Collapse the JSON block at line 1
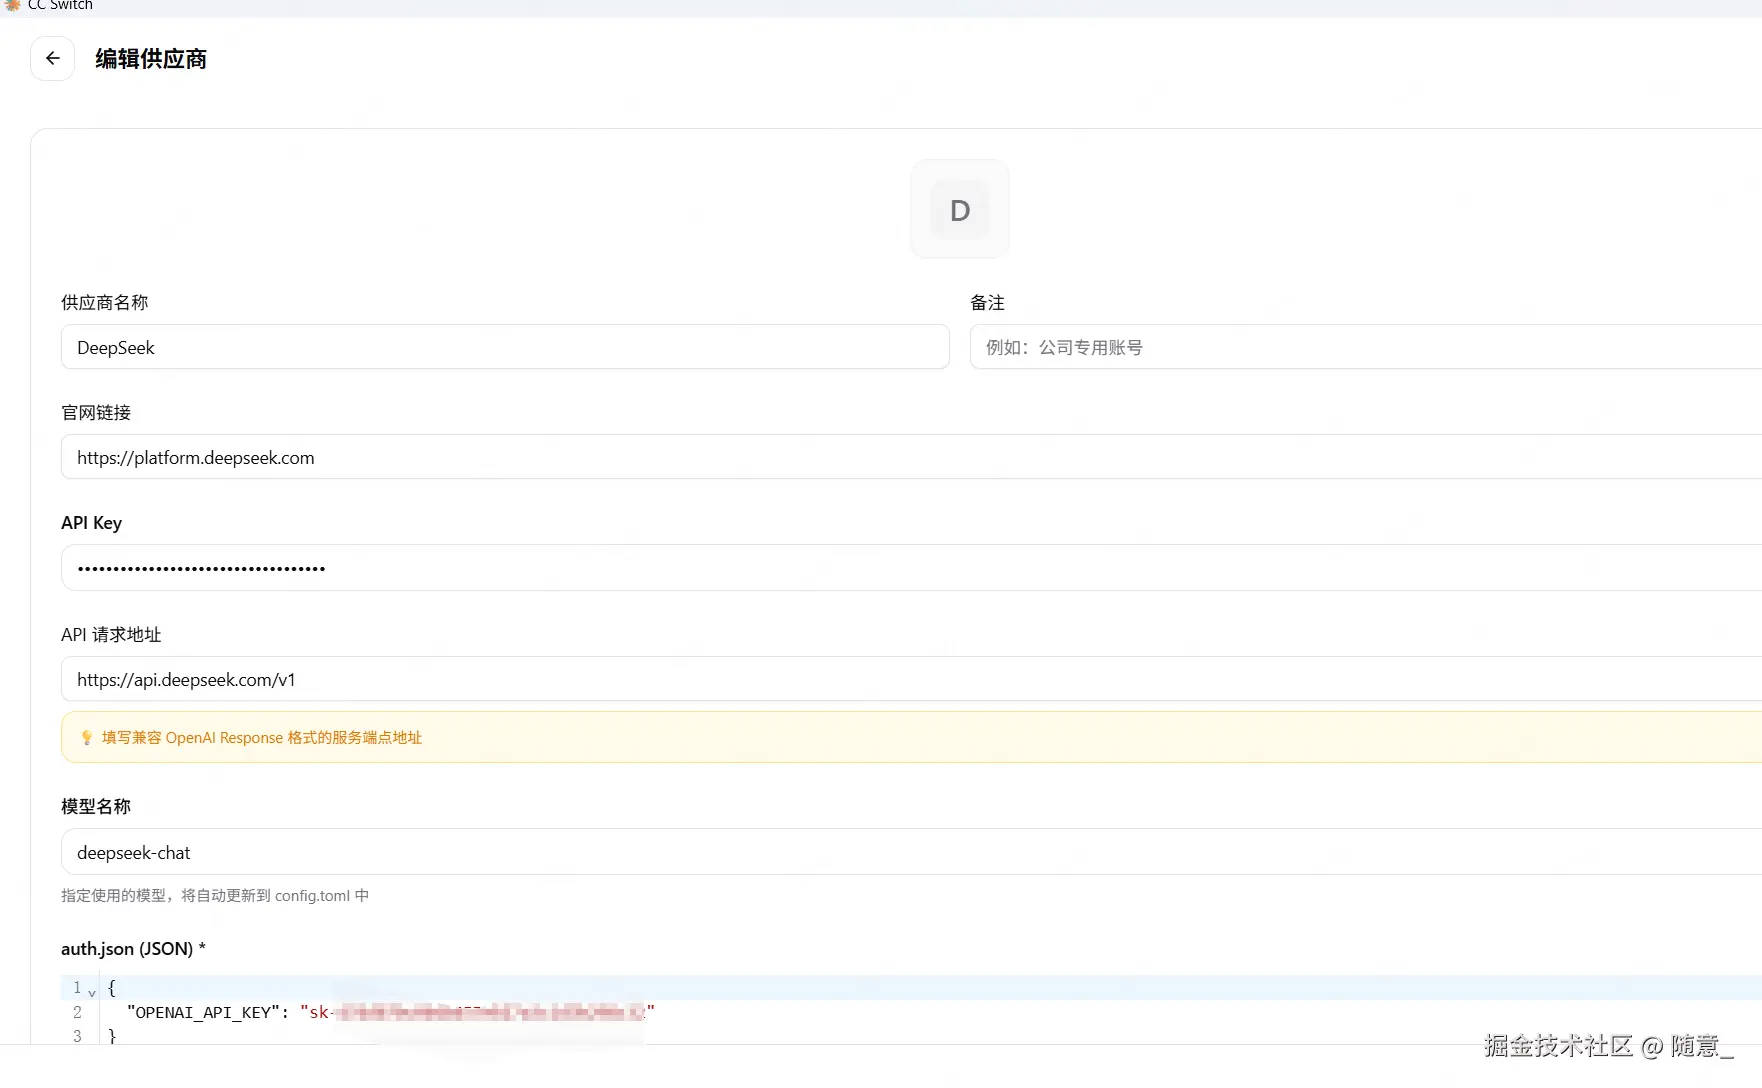This screenshot has width=1762, height=1088. [92, 992]
